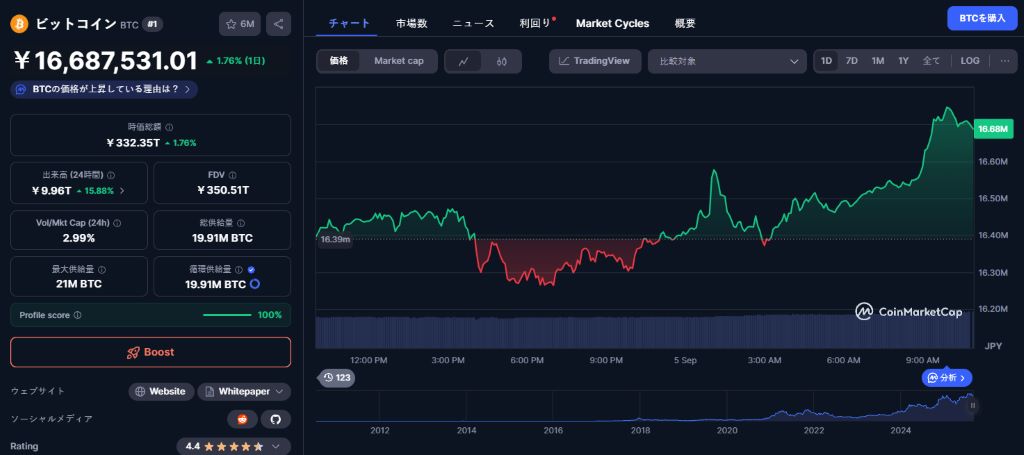
Task: Click the #1 rank badge
Action: [152, 24]
